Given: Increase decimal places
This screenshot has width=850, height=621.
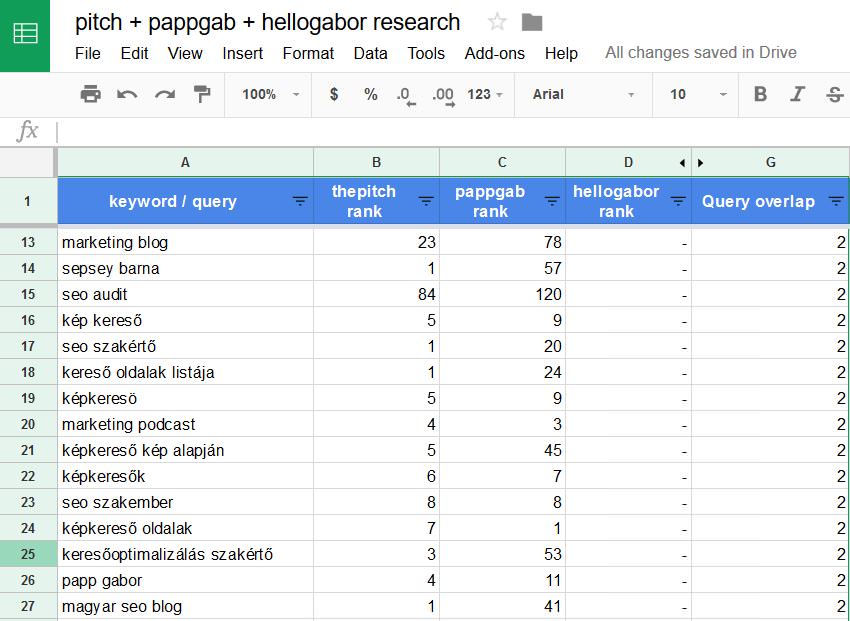Looking at the screenshot, I should tap(443, 95).
